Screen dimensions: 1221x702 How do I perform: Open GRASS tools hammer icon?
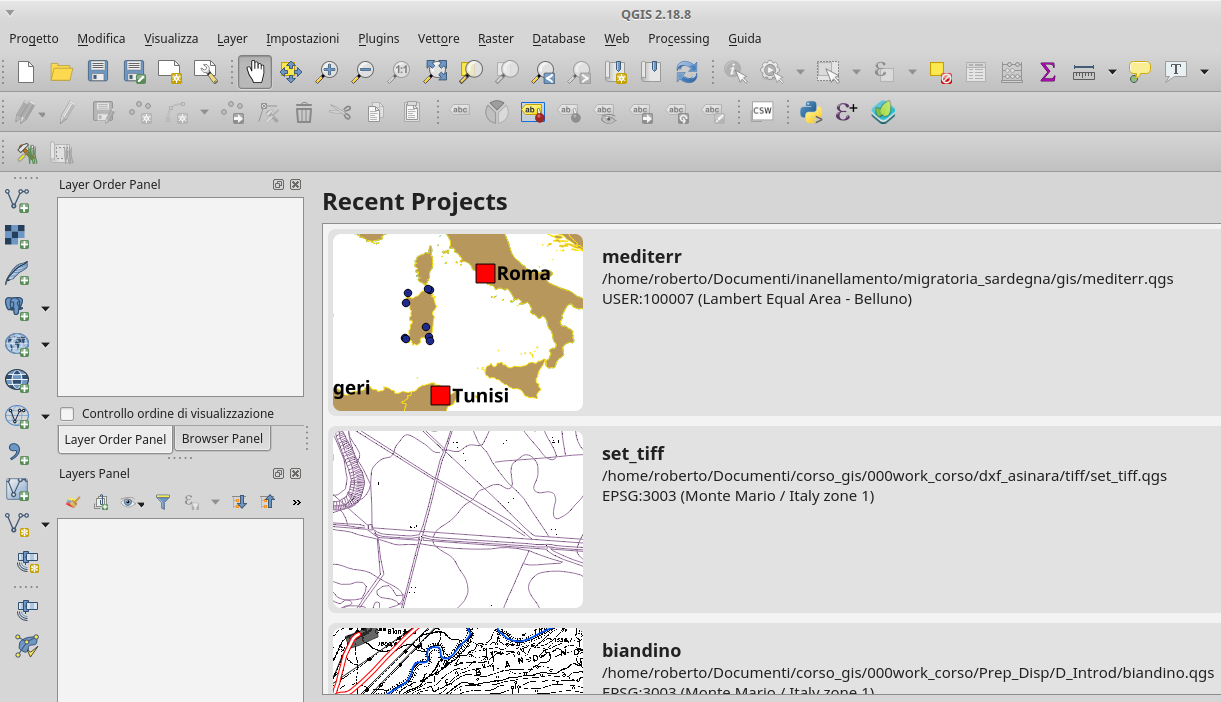pyautogui.click(x=26, y=153)
